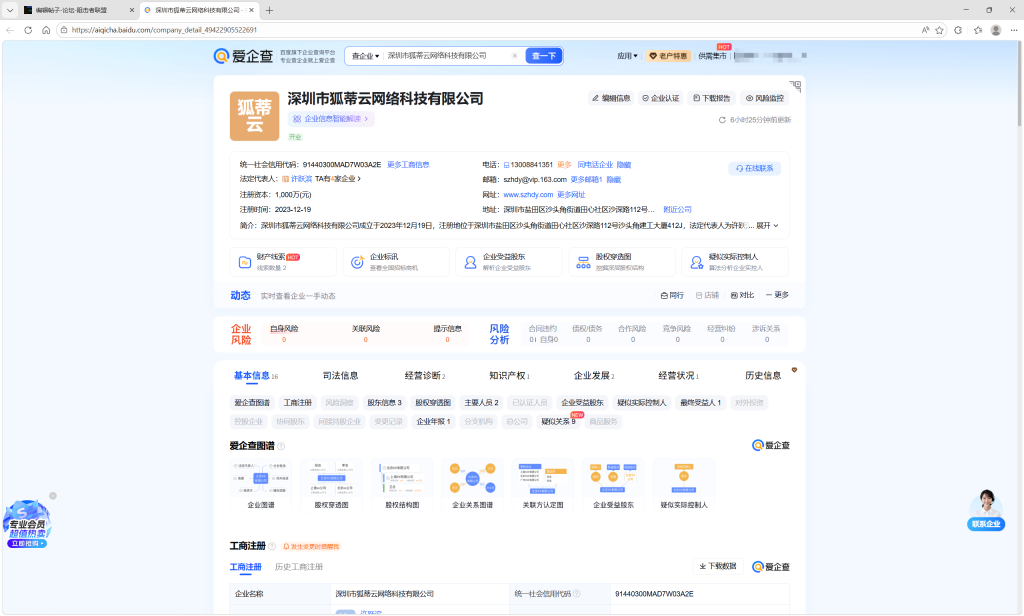
Task: Clear the search box with the x icon
Action: (515, 56)
